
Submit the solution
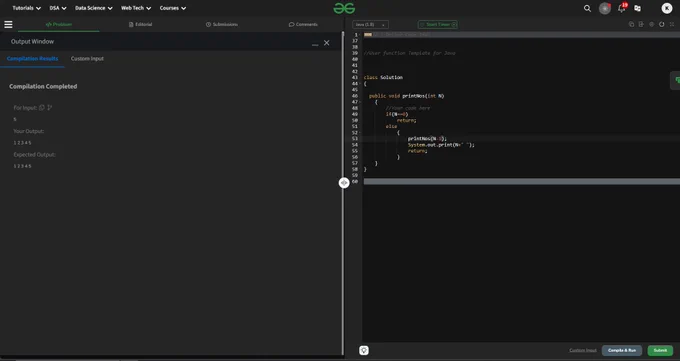[660, 350]
